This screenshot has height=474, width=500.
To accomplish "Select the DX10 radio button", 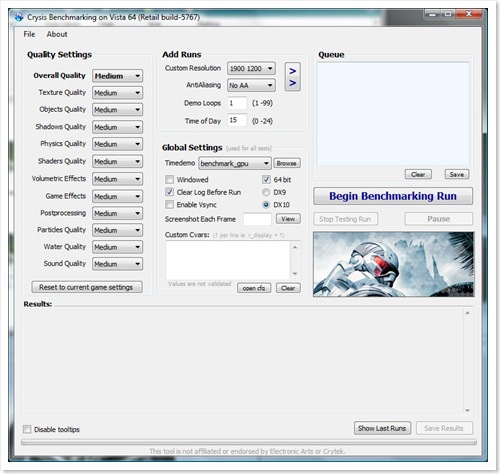I will tap(266, 205).
